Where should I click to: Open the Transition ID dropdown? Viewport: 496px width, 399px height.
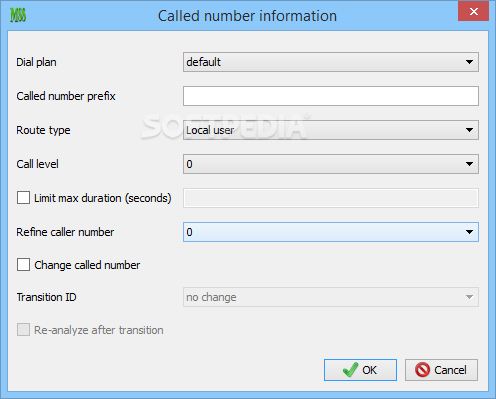331,297
